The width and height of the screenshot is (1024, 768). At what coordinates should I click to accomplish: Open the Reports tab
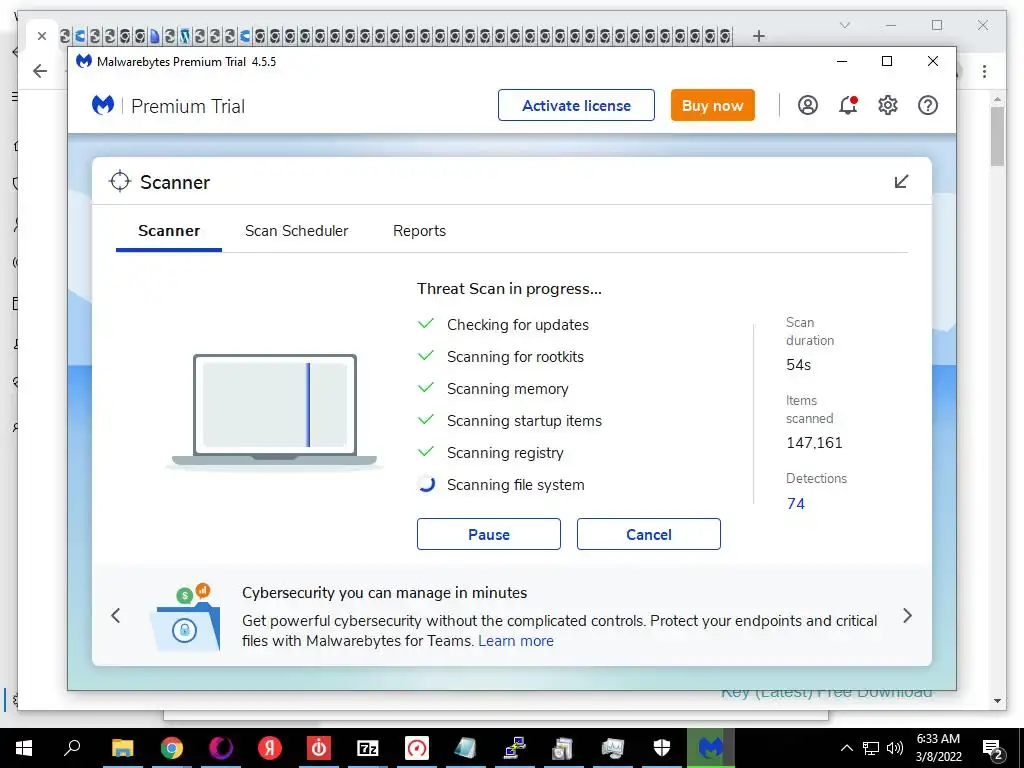[419, 231]
